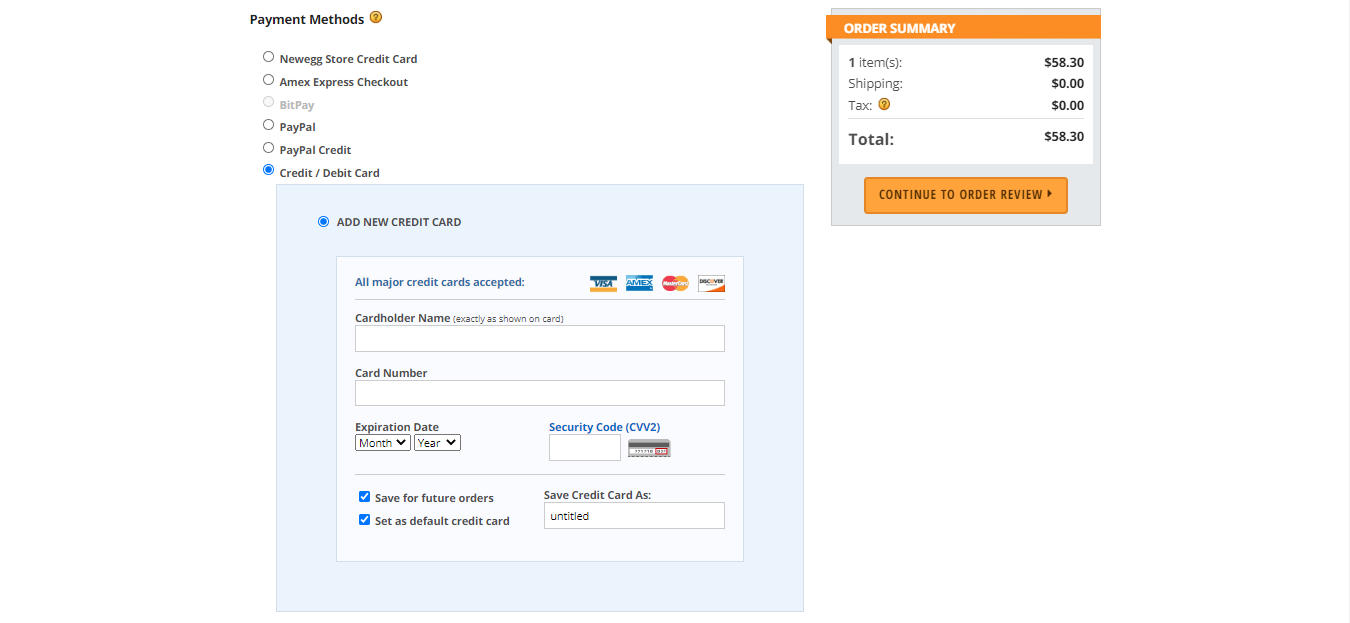Uncheck Save for future orders

[364, 497]
